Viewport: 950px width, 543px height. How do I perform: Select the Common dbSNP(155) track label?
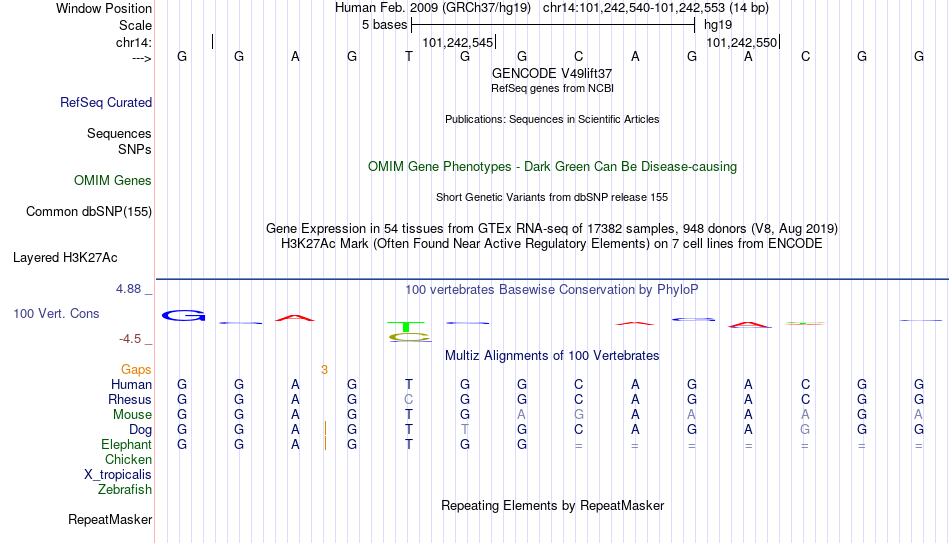click(x=89, y=212)
